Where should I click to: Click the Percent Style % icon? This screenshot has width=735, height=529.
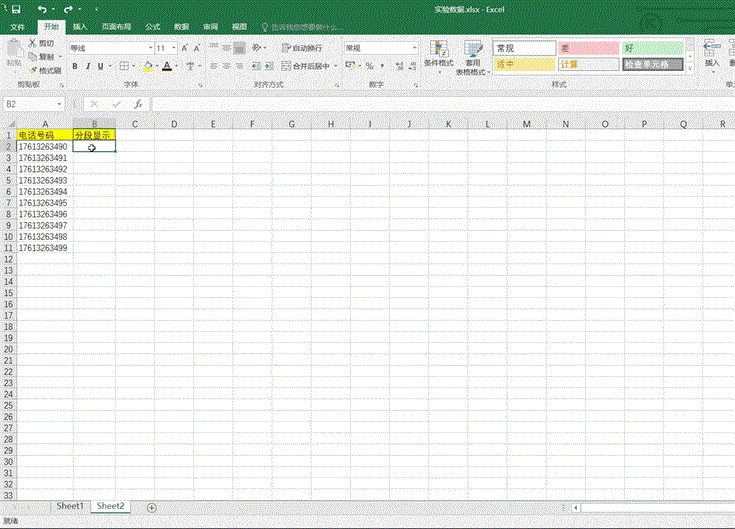(x=369, y=66)
